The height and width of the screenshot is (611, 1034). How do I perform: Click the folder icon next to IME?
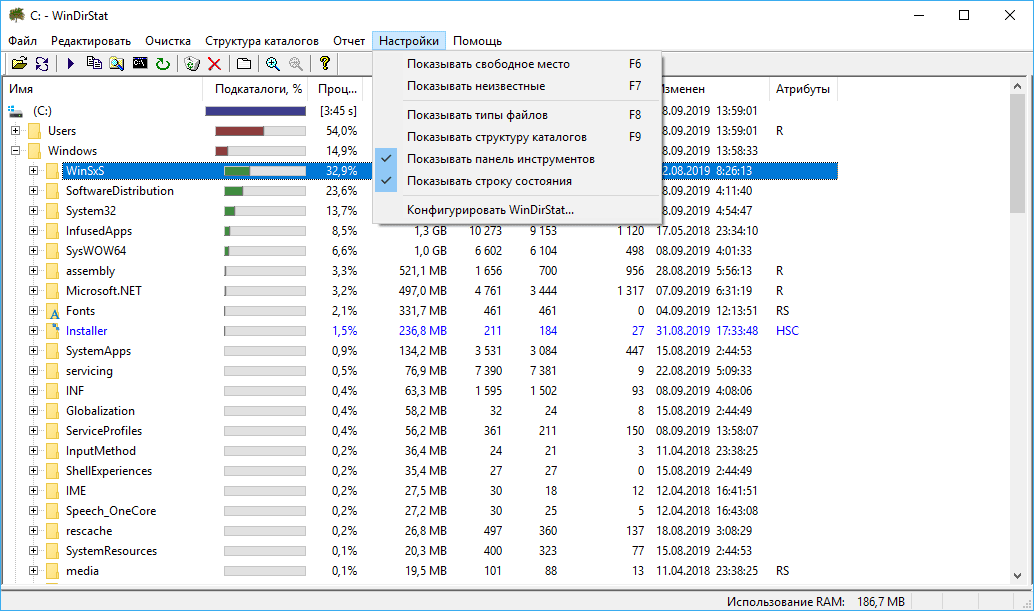coord(53,491)
